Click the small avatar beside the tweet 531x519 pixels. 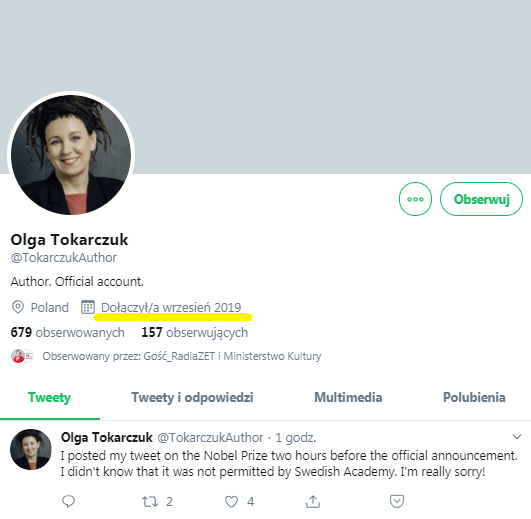[31, 449]
